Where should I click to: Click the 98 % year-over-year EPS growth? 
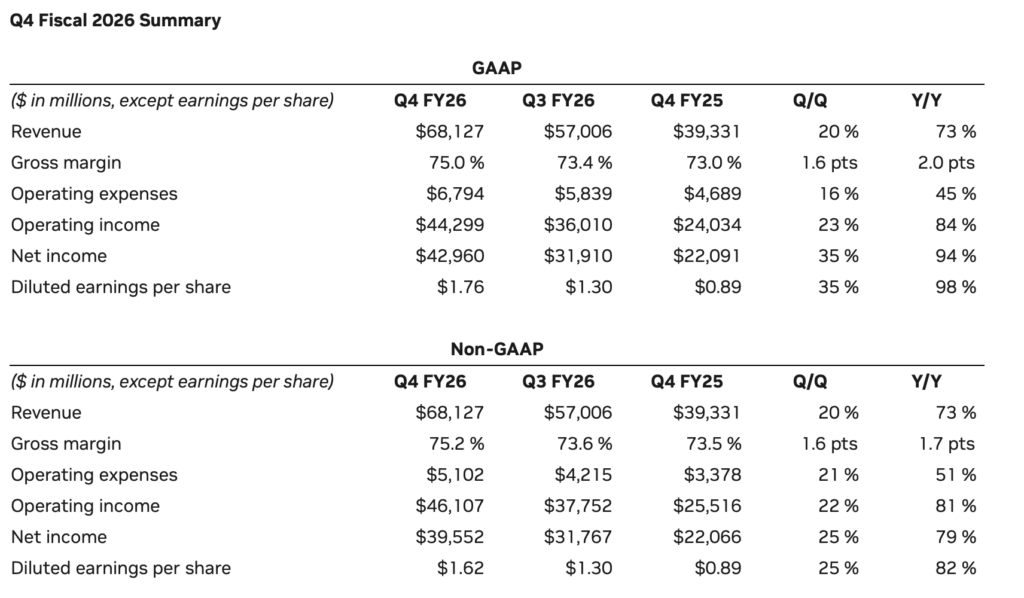tap(955, 287)
